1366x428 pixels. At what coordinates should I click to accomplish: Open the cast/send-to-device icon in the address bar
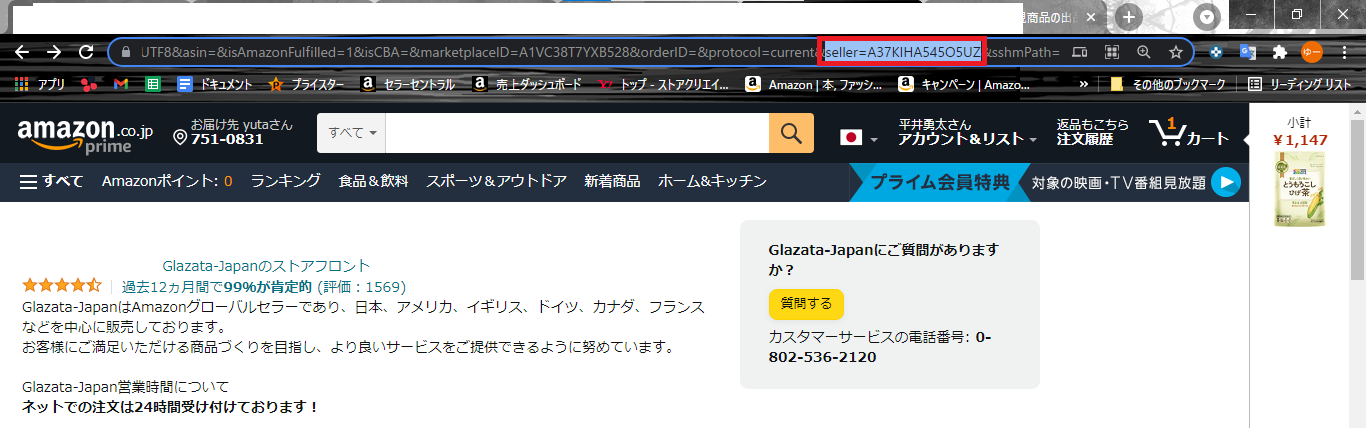[1079, 52]
